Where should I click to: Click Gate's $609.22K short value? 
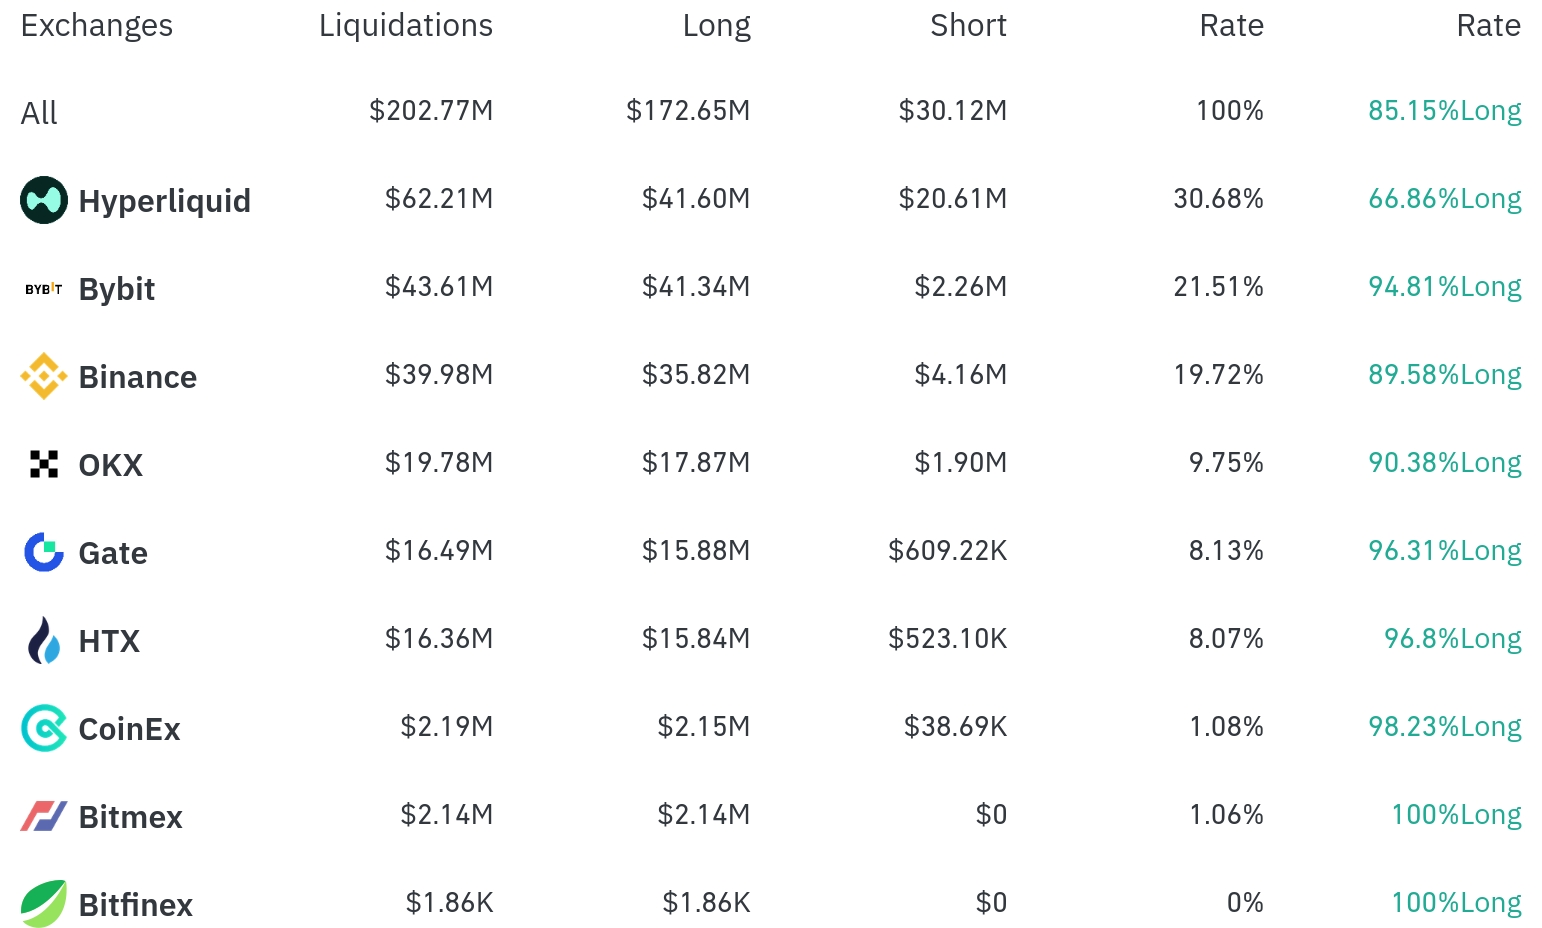947,551
